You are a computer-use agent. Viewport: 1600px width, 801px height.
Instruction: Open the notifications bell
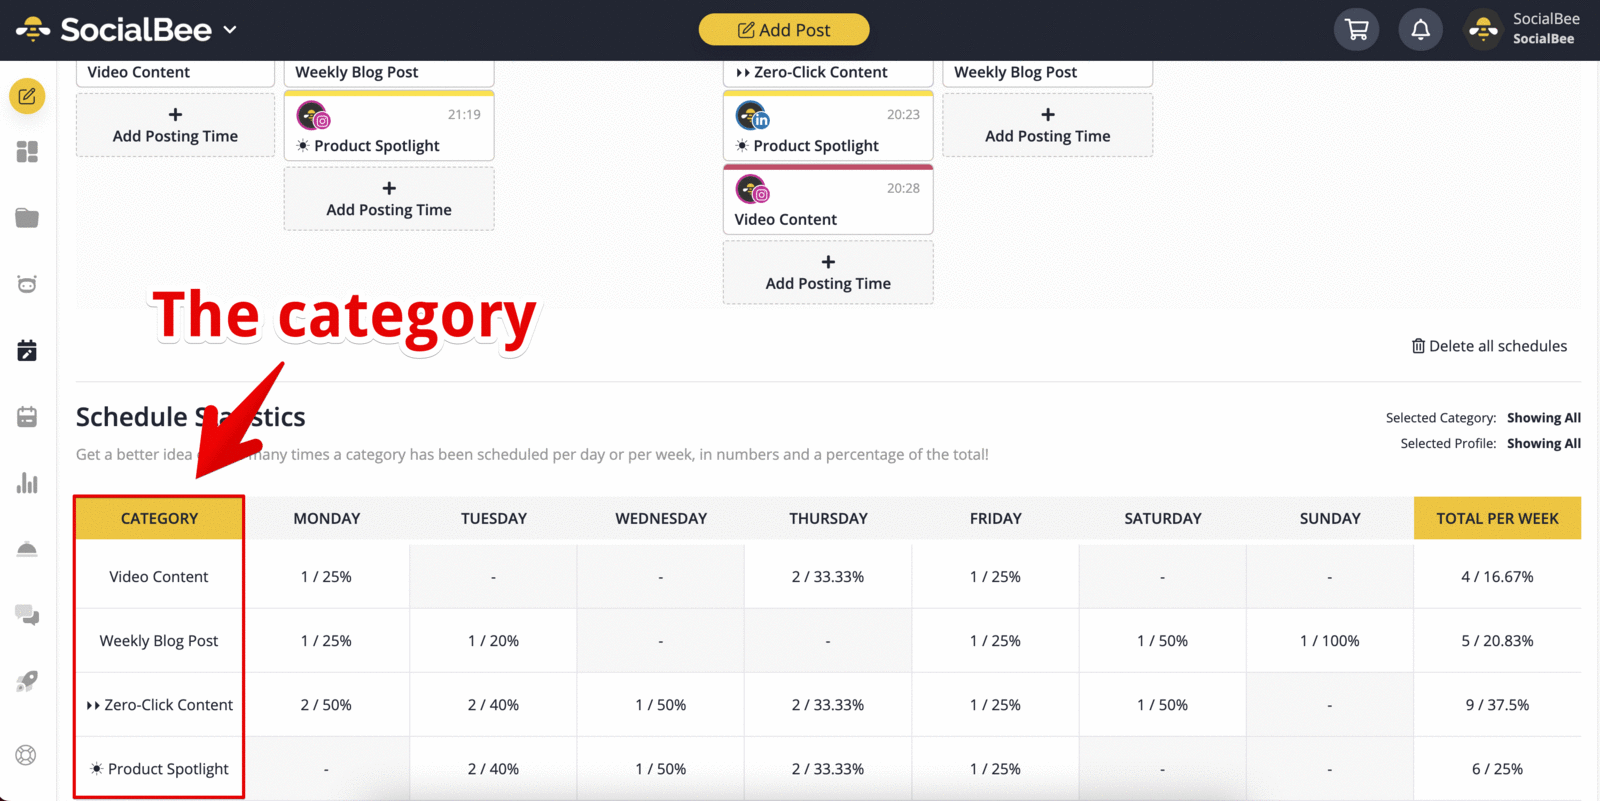point(1420,30)
